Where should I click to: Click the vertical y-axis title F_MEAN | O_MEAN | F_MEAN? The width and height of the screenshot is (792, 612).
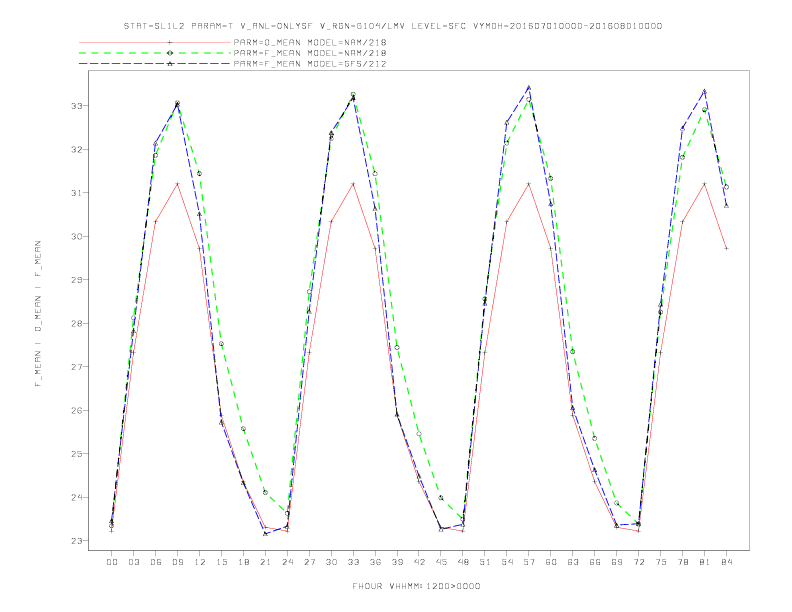coord(38,314)
